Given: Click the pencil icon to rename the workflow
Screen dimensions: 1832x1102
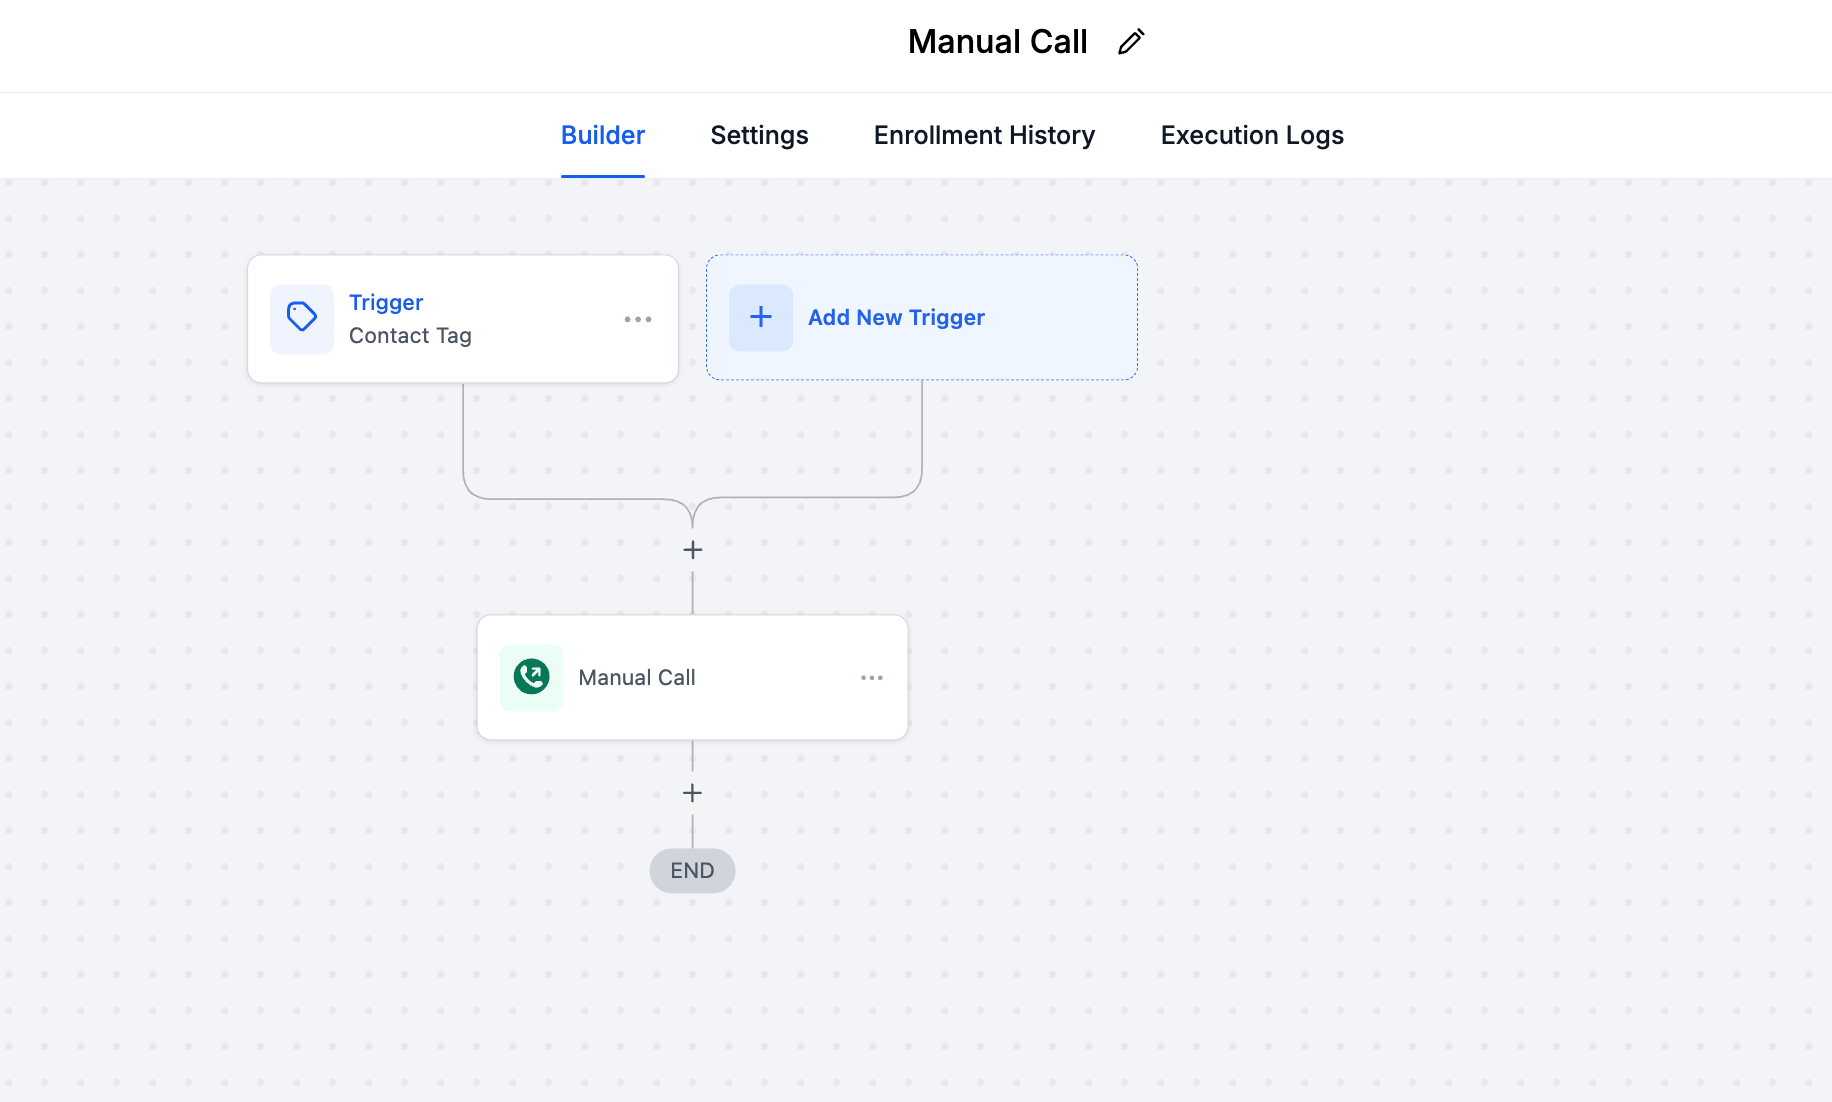Looking at the screenshot, I should [x=1131, y=41].
